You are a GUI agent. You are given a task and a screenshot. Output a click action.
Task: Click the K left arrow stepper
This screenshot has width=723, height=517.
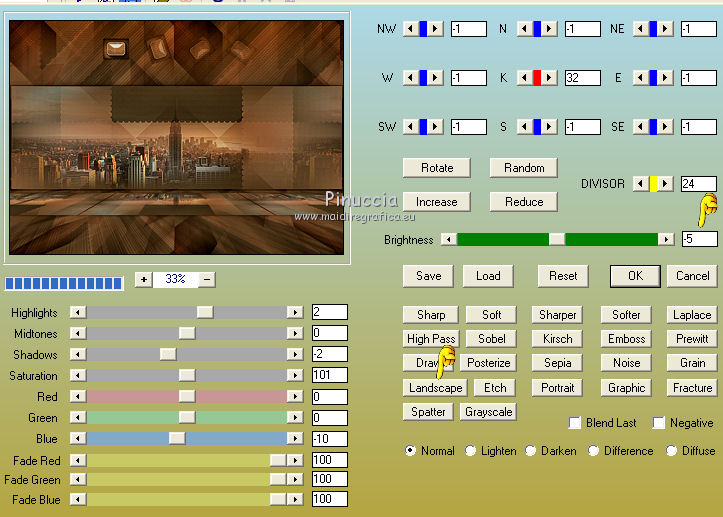[524, 77]
